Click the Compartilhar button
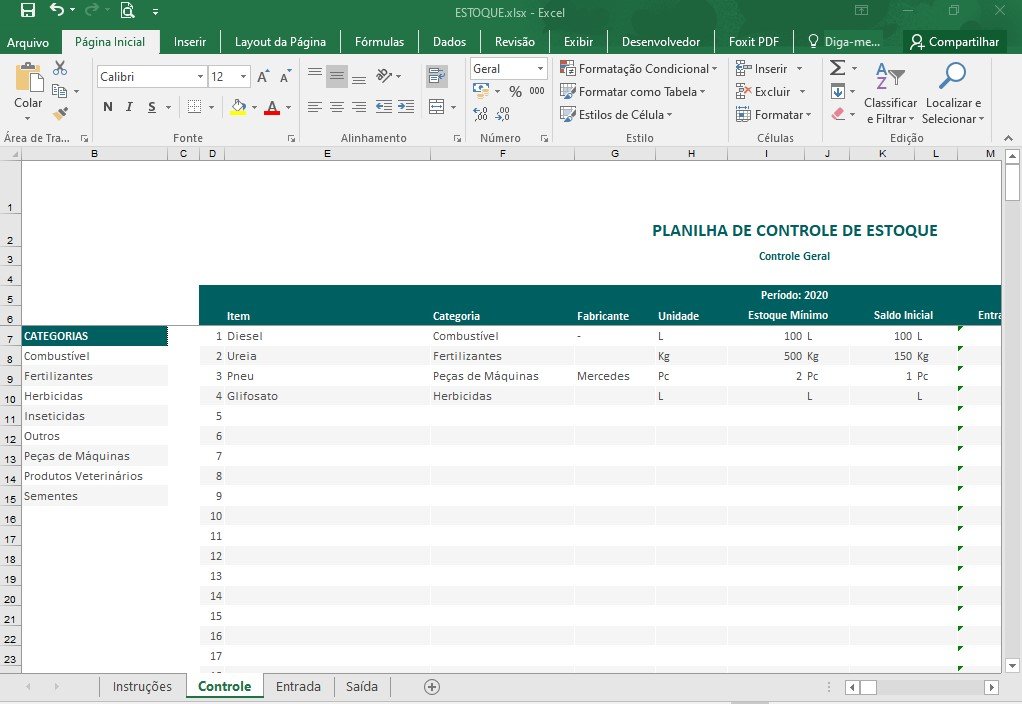Viewport: 1022px width, 704px height. (x=955, y=42)
